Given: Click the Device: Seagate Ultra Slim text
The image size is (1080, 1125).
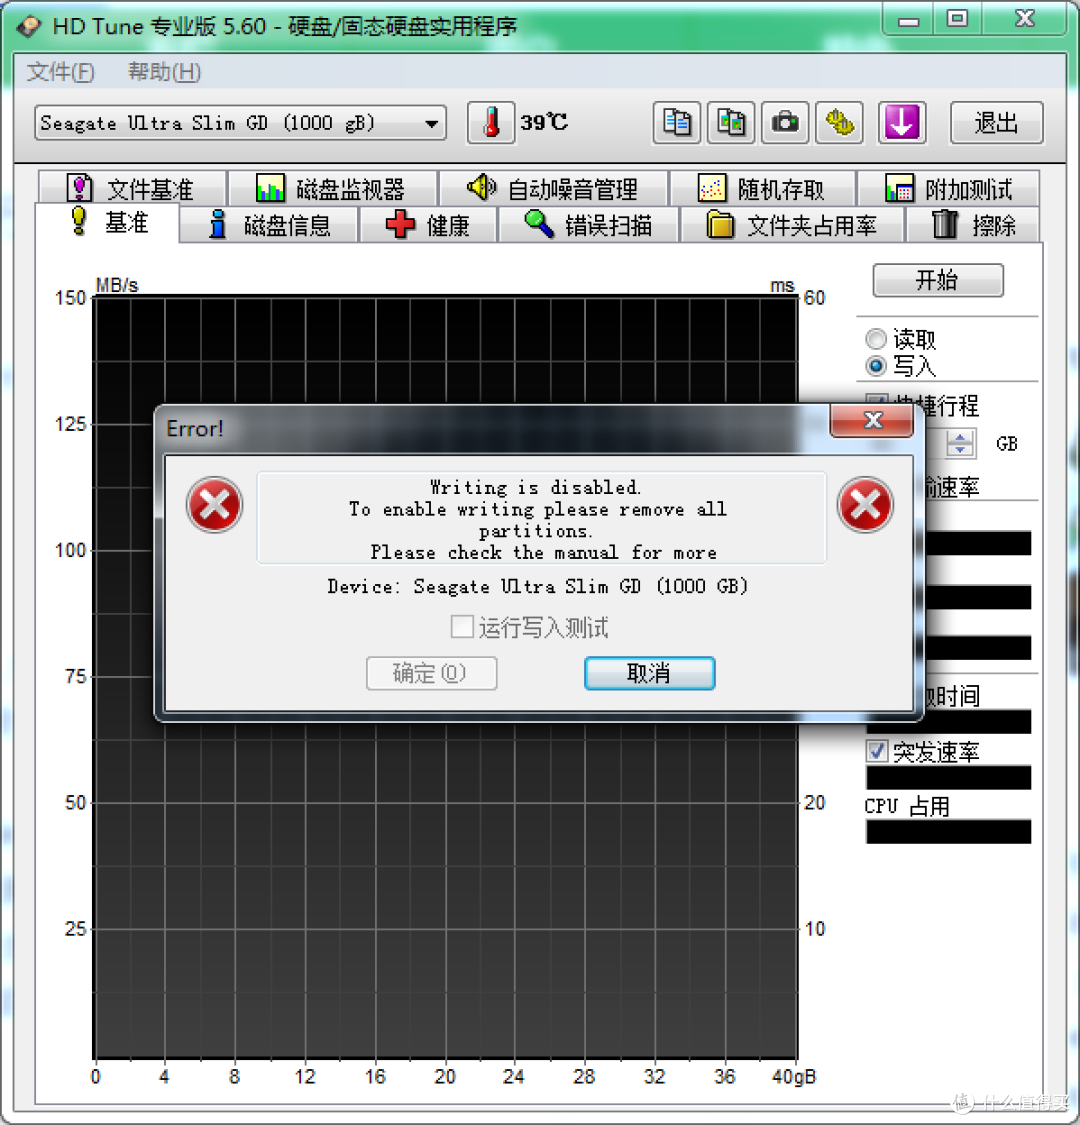Looking at the screenshot, I should 537,586.
